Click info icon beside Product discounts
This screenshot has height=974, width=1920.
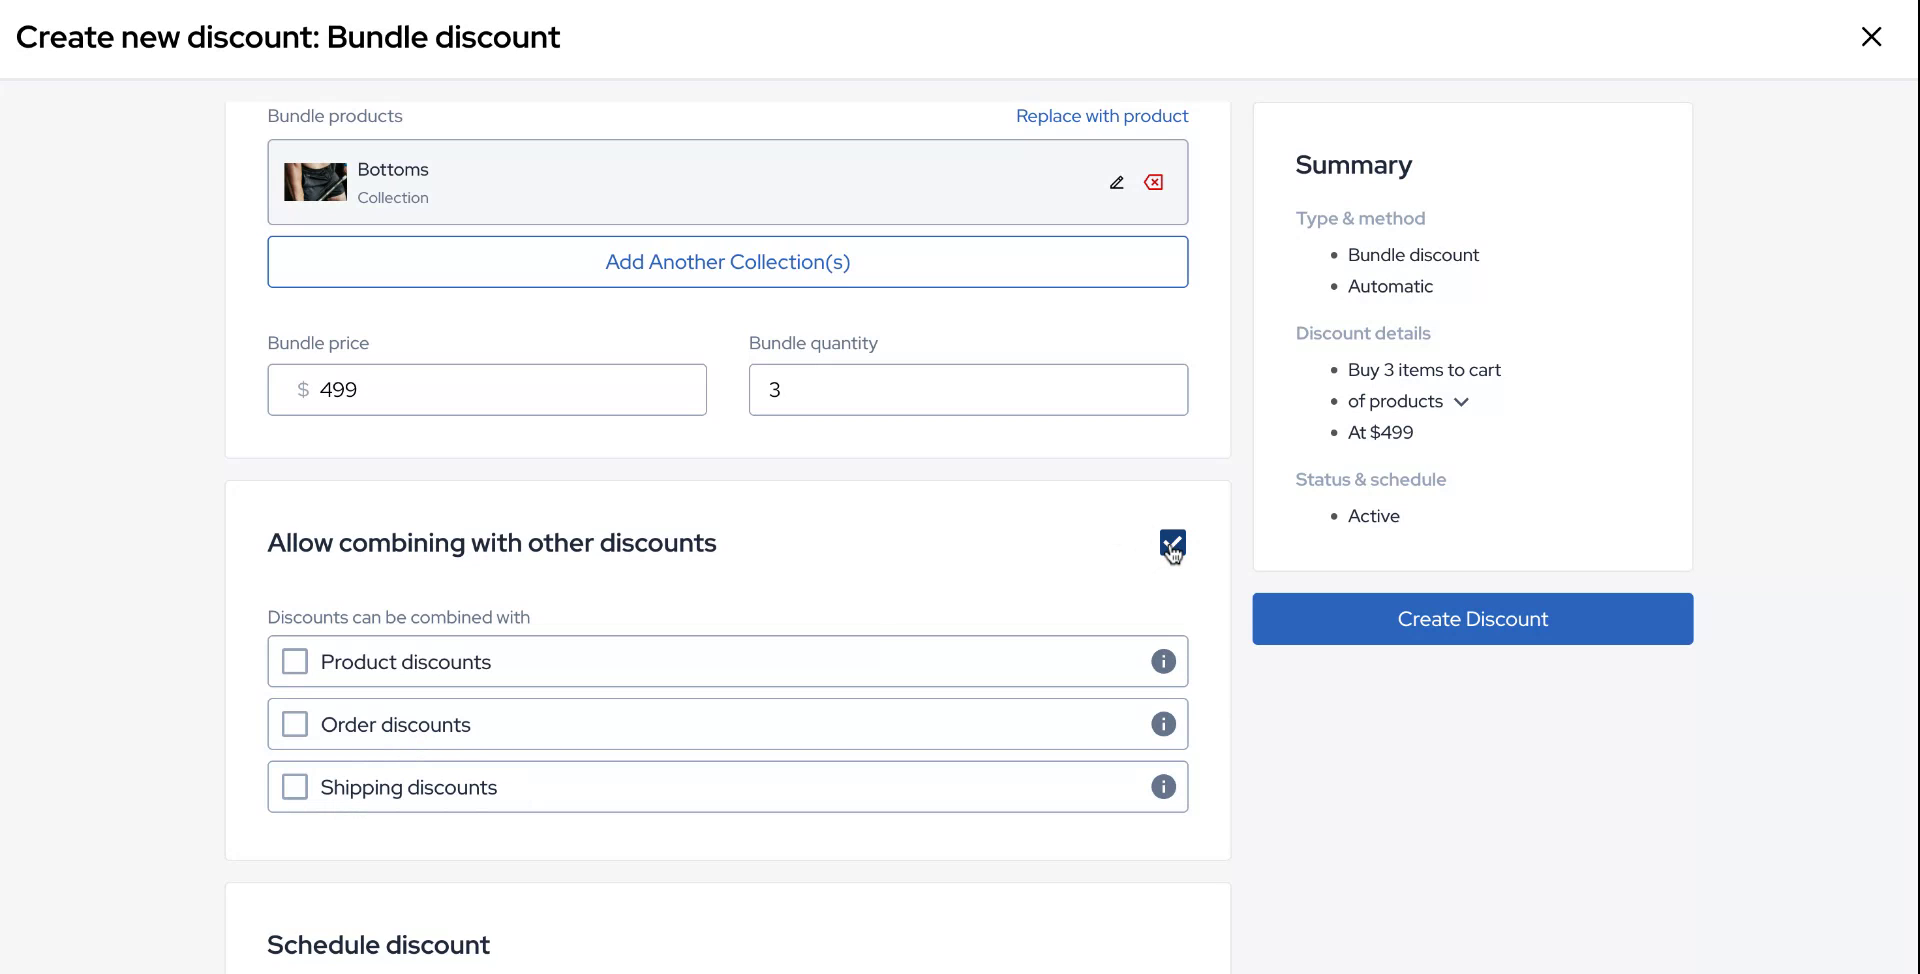point(1163,661)
